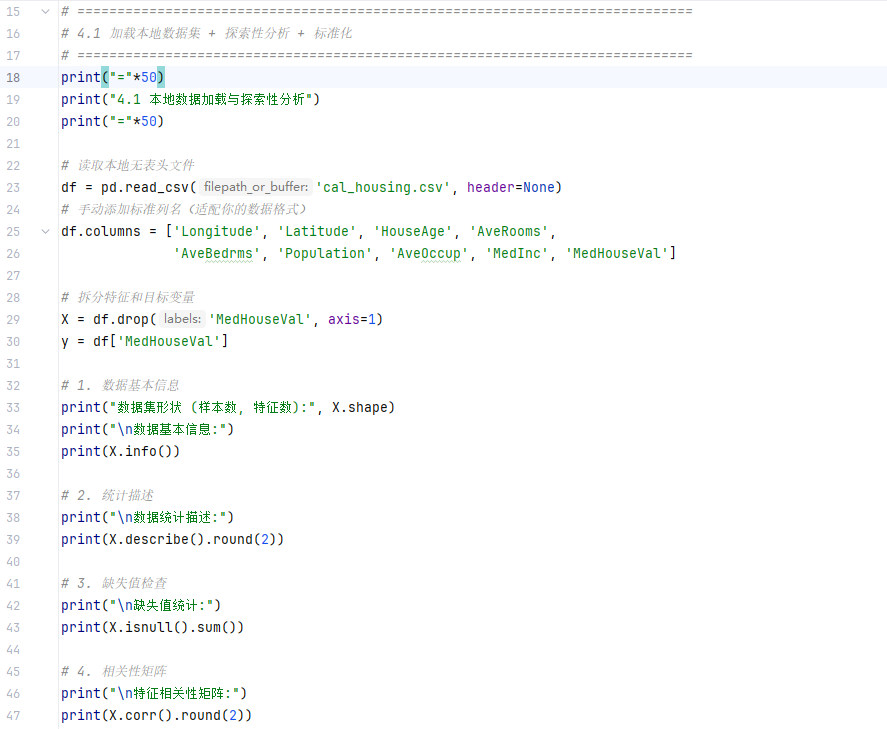Click the 'cal_housing.csv' string
This screenshot has height=729, width=887.
(383, 187)
